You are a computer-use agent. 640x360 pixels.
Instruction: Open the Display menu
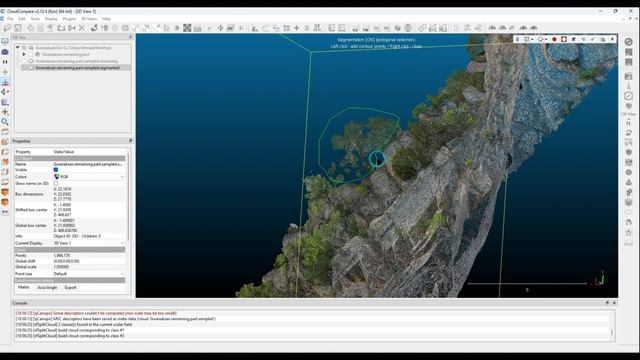click(51, 19)
